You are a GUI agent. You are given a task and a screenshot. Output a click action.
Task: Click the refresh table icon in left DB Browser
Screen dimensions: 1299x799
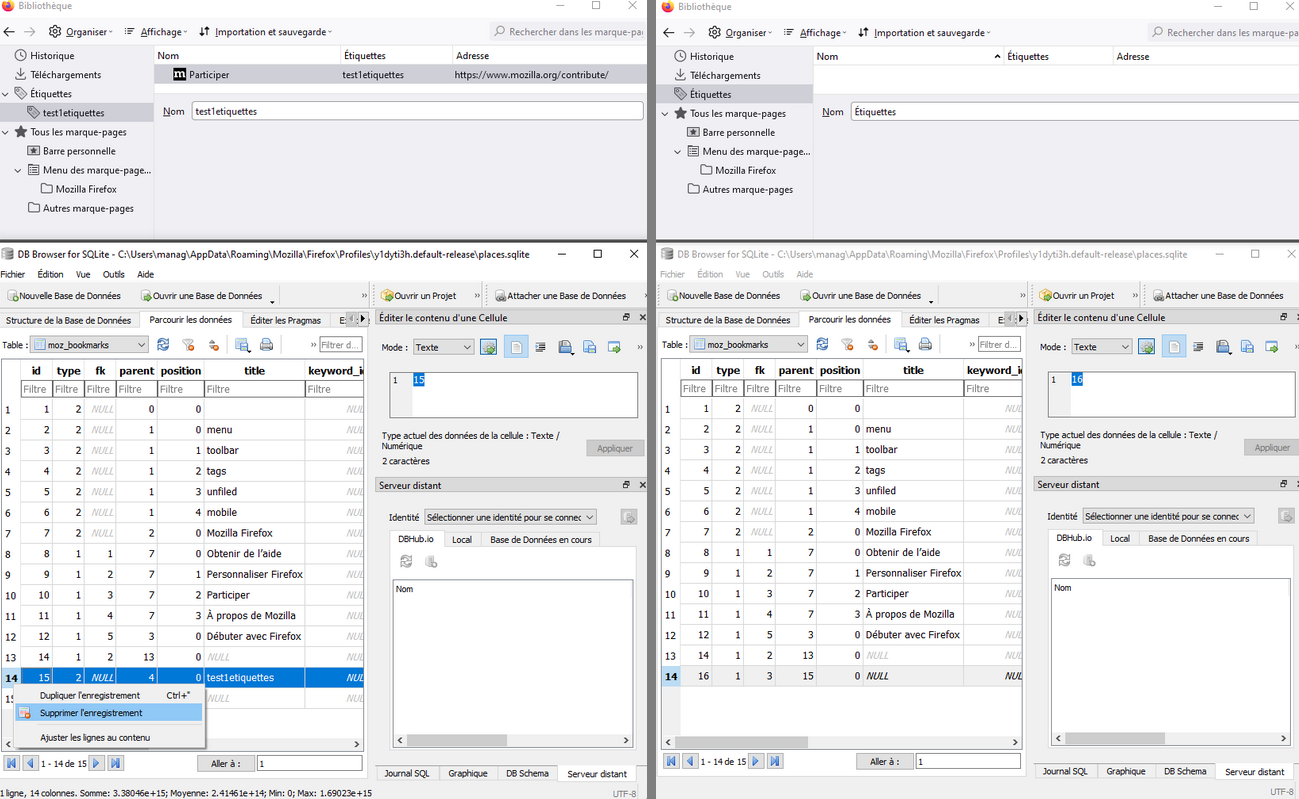tap(163, 345)
